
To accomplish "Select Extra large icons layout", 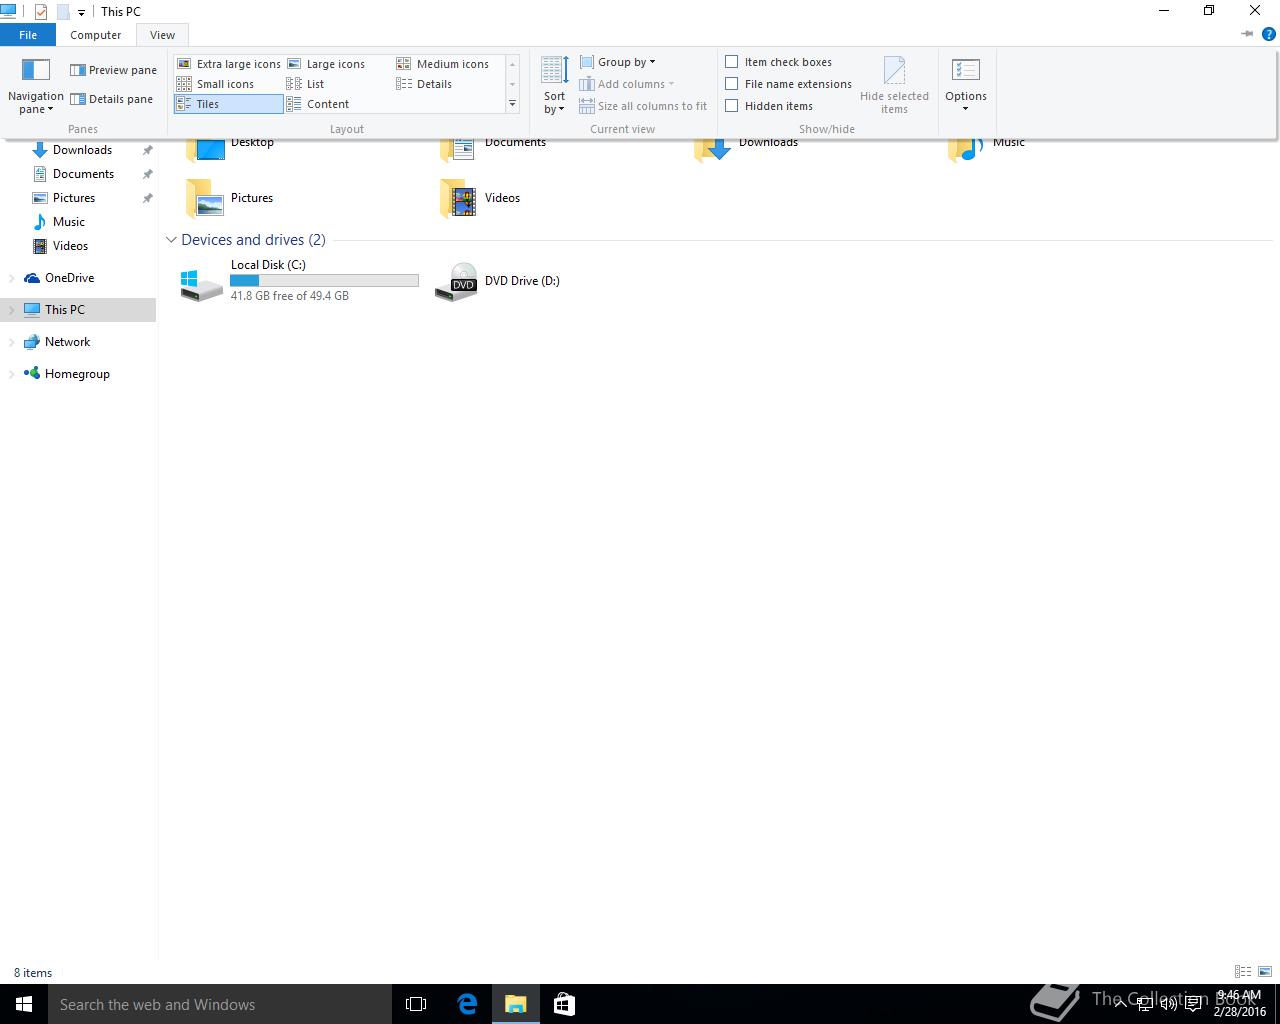I will 229,64.
